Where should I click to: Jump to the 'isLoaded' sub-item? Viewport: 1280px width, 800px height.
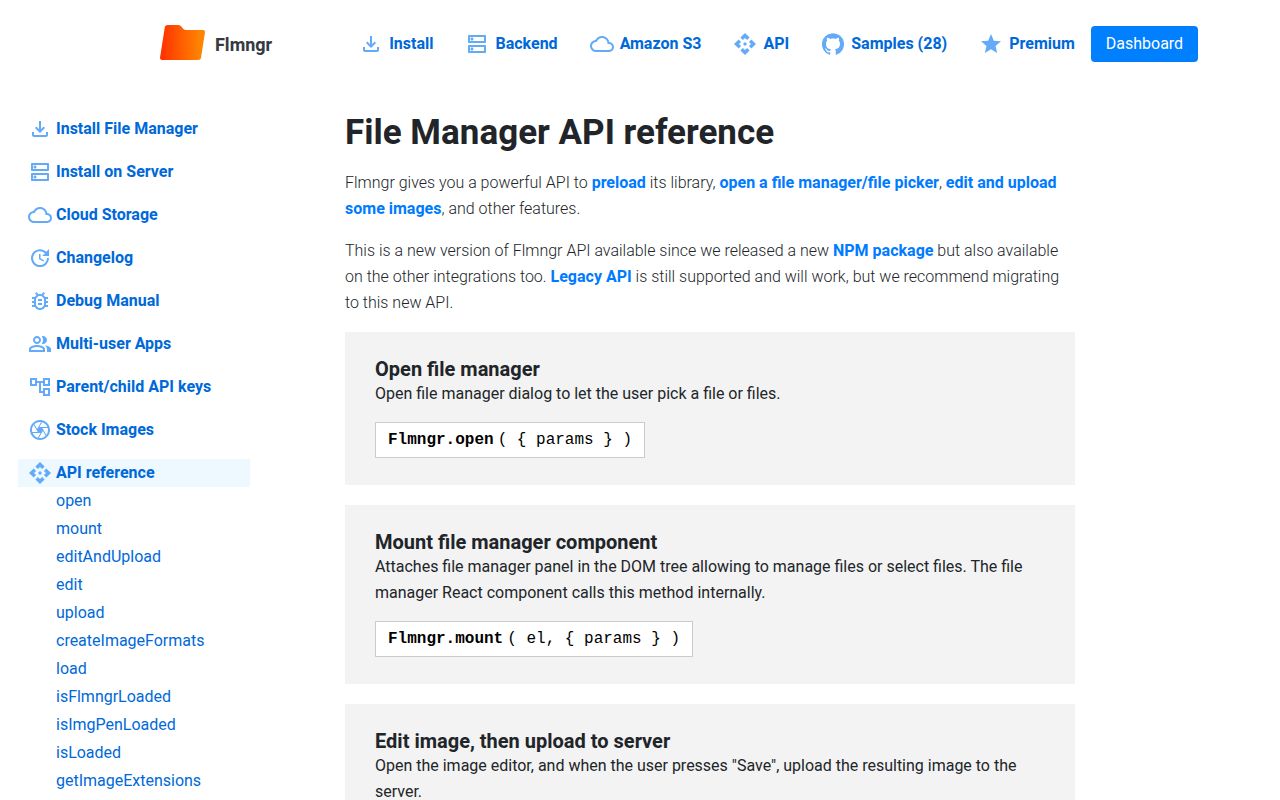[88, 753]
